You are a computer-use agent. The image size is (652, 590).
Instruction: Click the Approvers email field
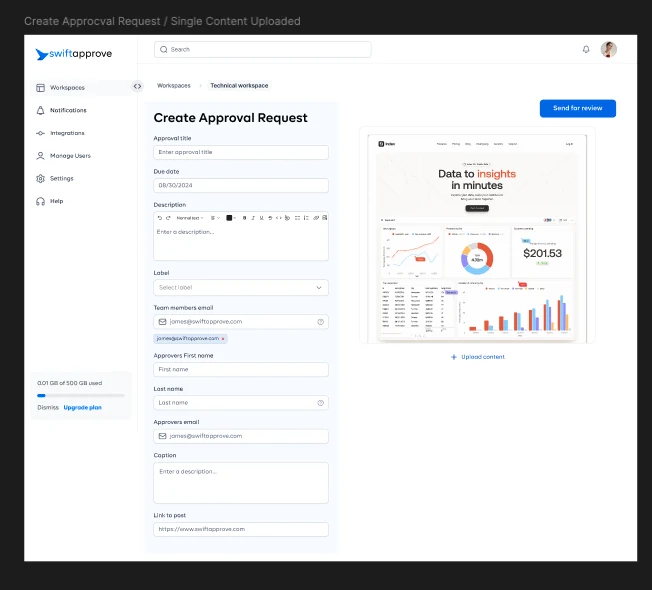click(241, 436)
